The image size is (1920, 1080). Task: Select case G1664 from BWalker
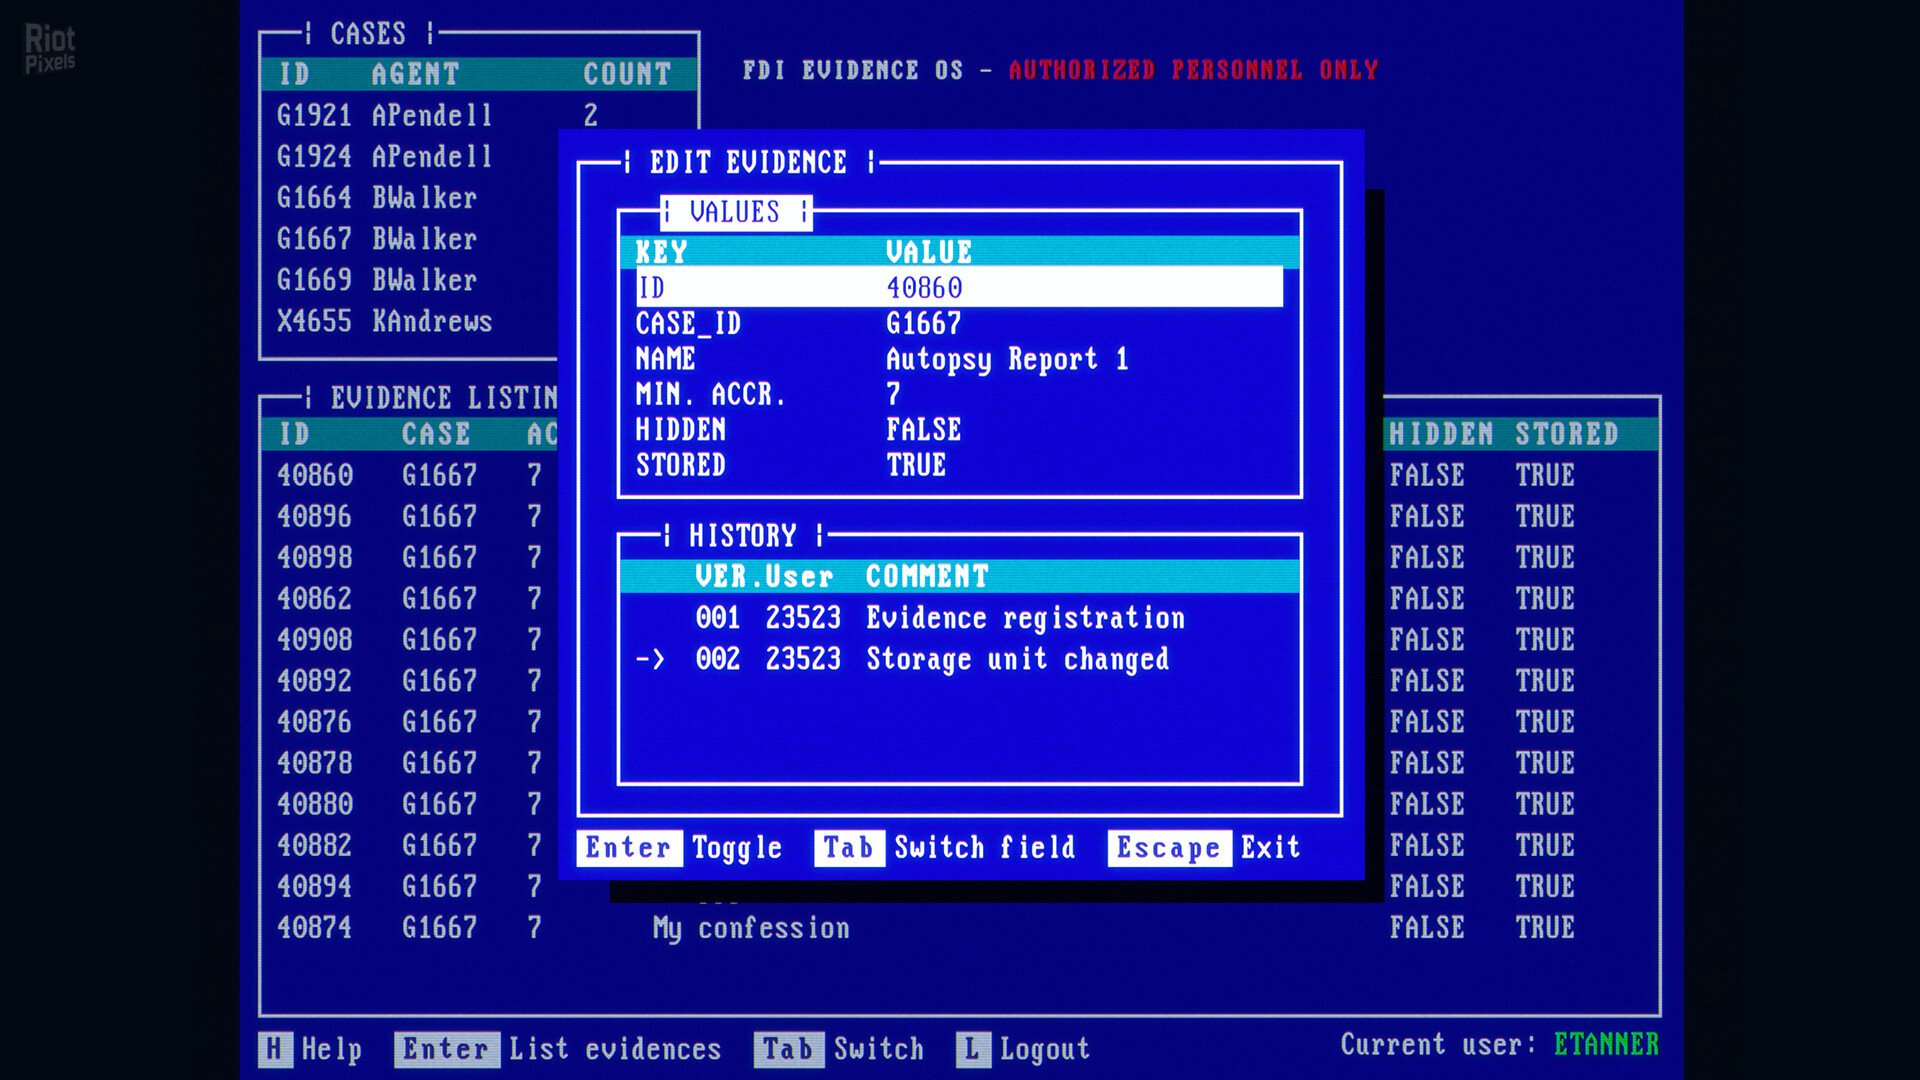377,197
